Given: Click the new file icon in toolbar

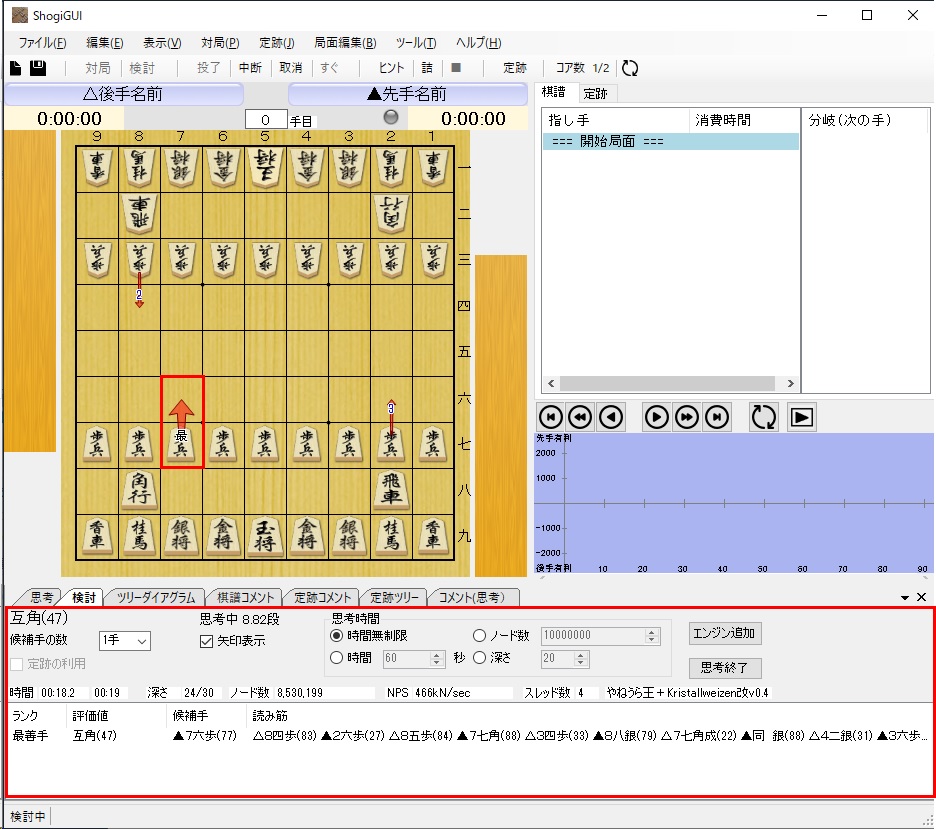Looking at the screenshot, I should [16, 68].
